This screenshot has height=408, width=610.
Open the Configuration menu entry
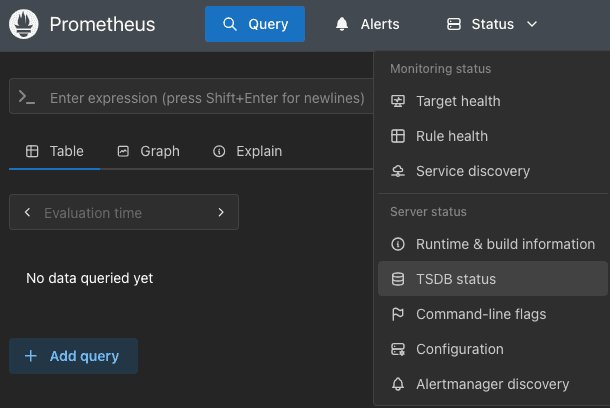tap(493, 349)
